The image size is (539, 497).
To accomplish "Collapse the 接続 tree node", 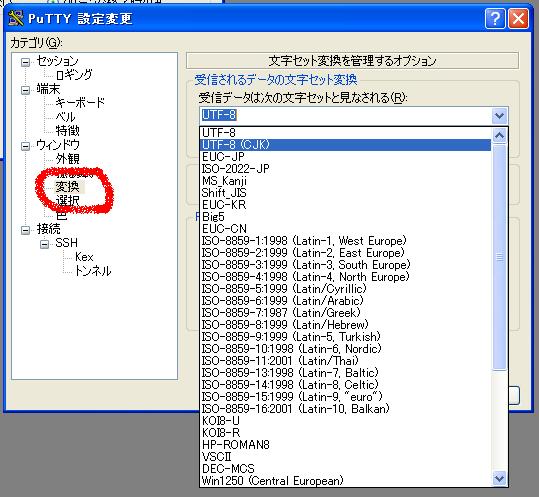I will [x=25, y=230].
